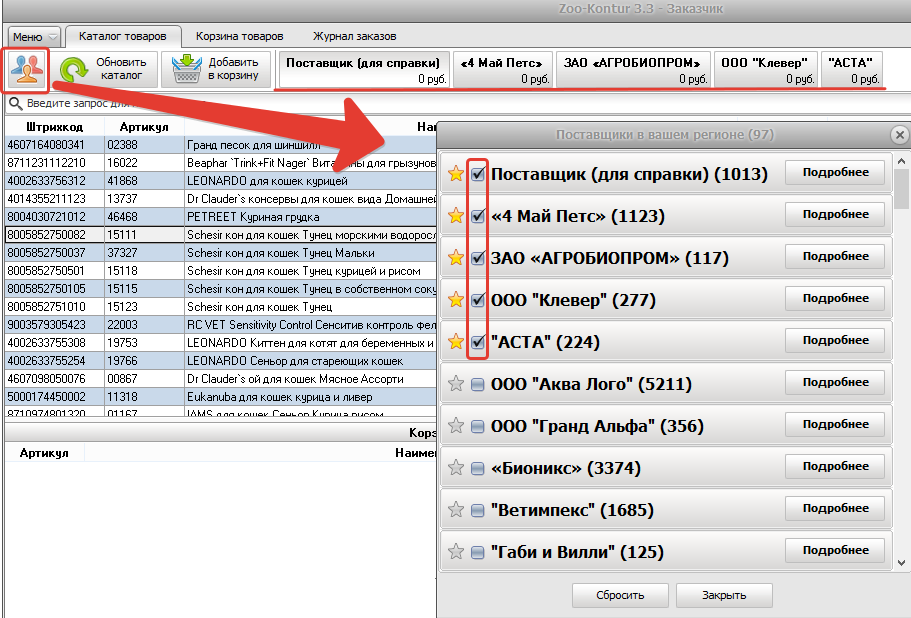This screenshot has width=911, height=618.
Task: Click the green refresh catalog icon
Action: pyautogui.click(x=74, y=70)
